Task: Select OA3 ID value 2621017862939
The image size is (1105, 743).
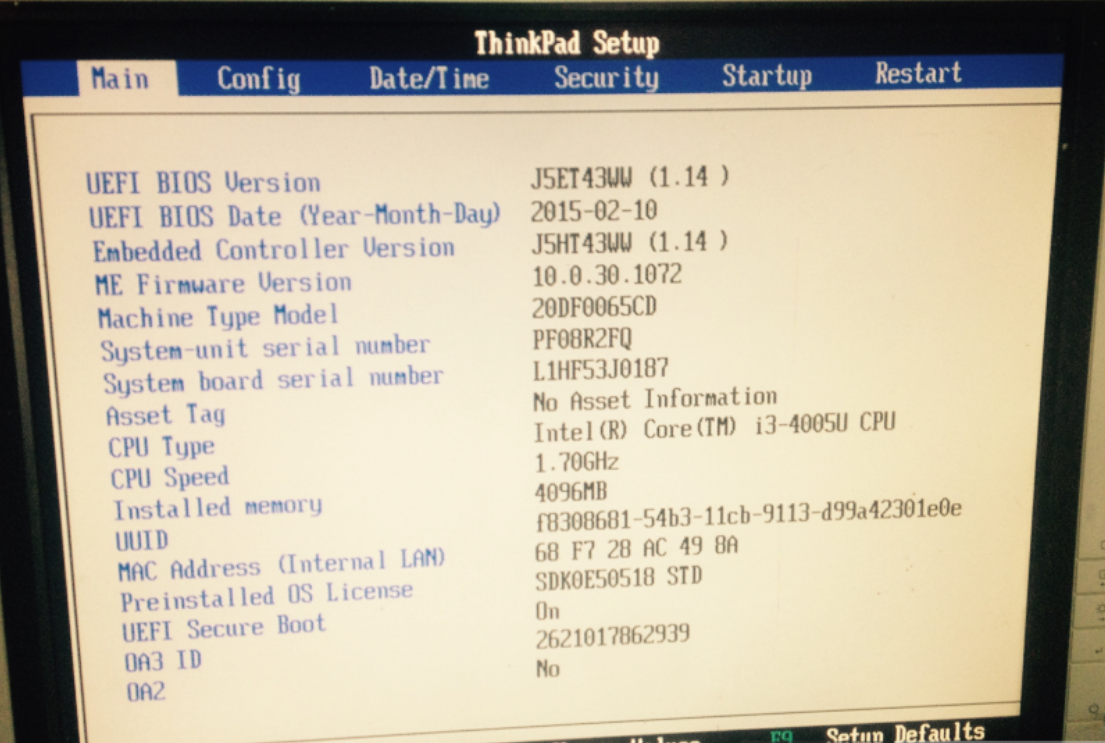Action: (x=613, y=637)
